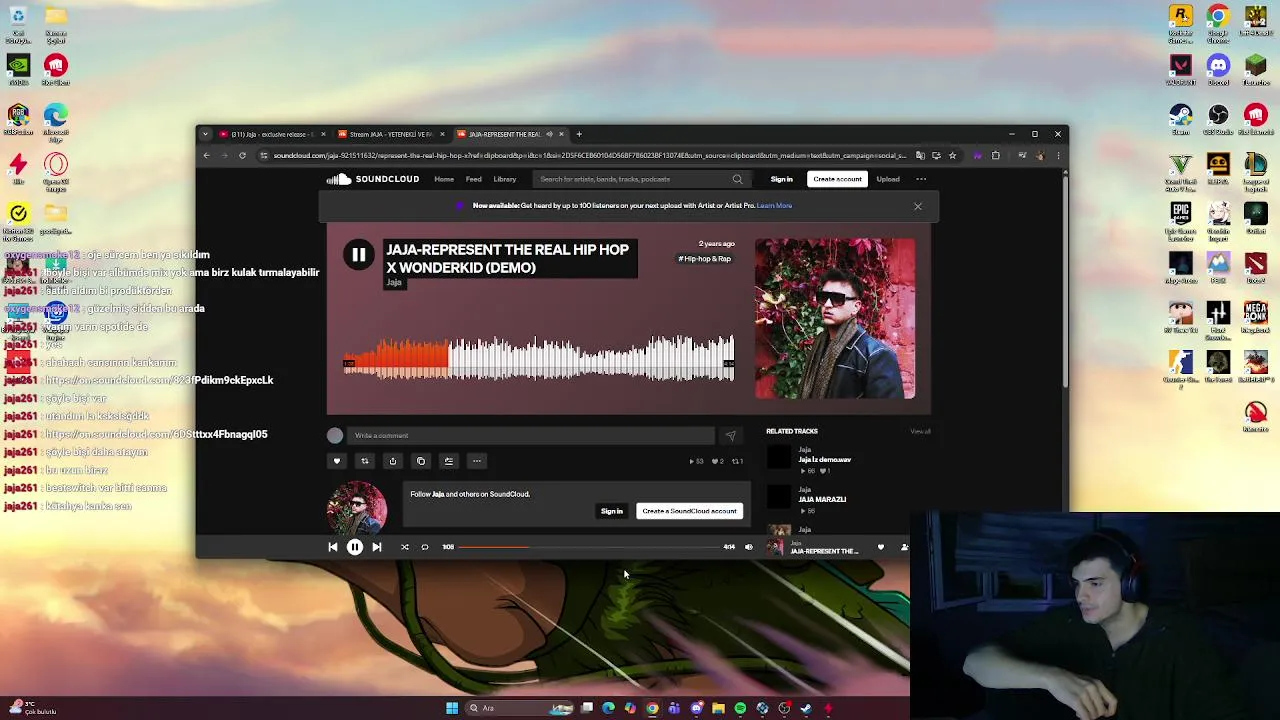
Task: Mute volume via the player speaker icon
Action: (748, 547)
